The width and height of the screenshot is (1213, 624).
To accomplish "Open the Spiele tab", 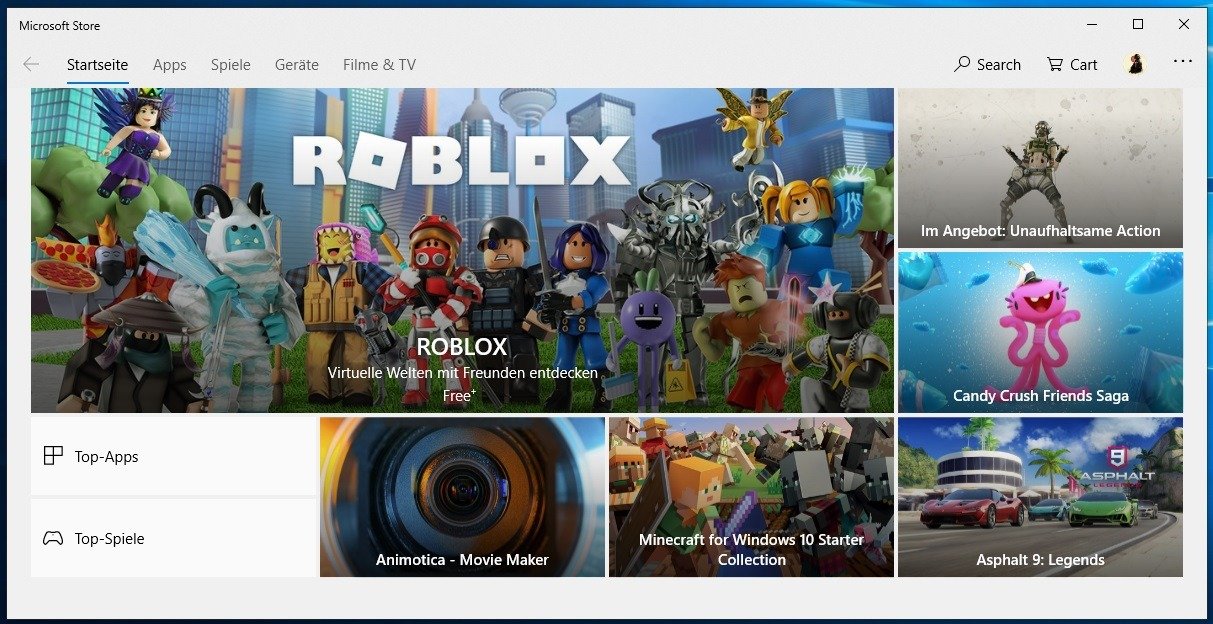I will pos(230,65).
